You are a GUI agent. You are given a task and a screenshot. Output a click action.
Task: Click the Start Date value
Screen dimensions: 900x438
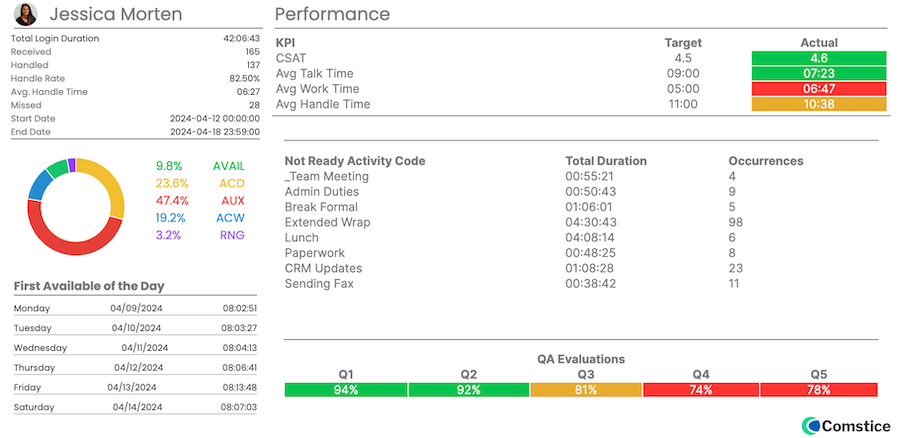pos(214,118)
